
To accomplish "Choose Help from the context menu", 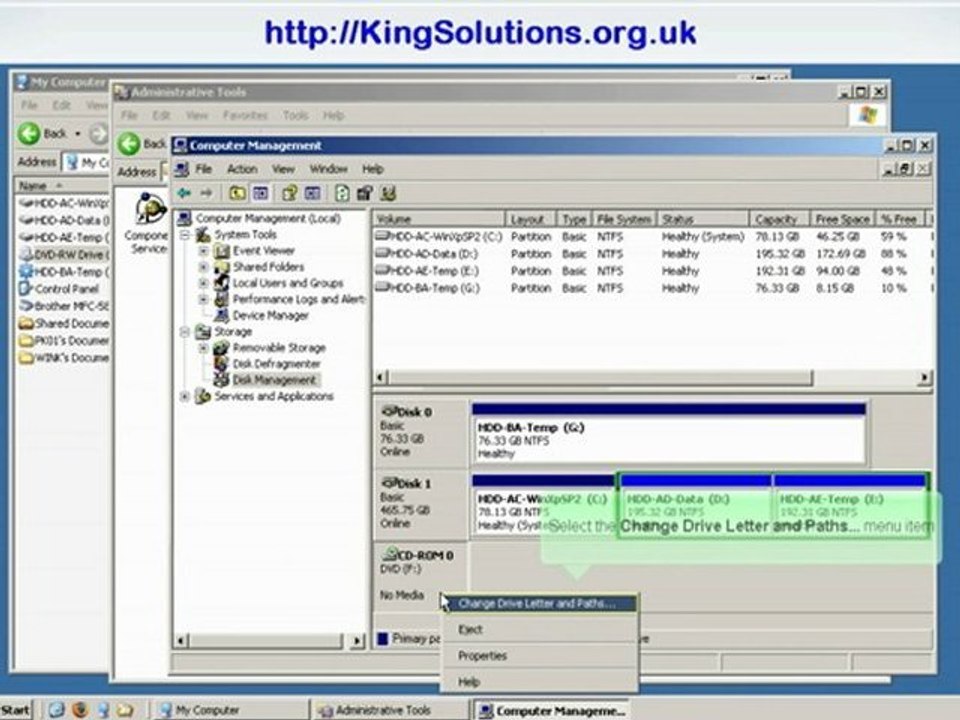I will point(539,681).
